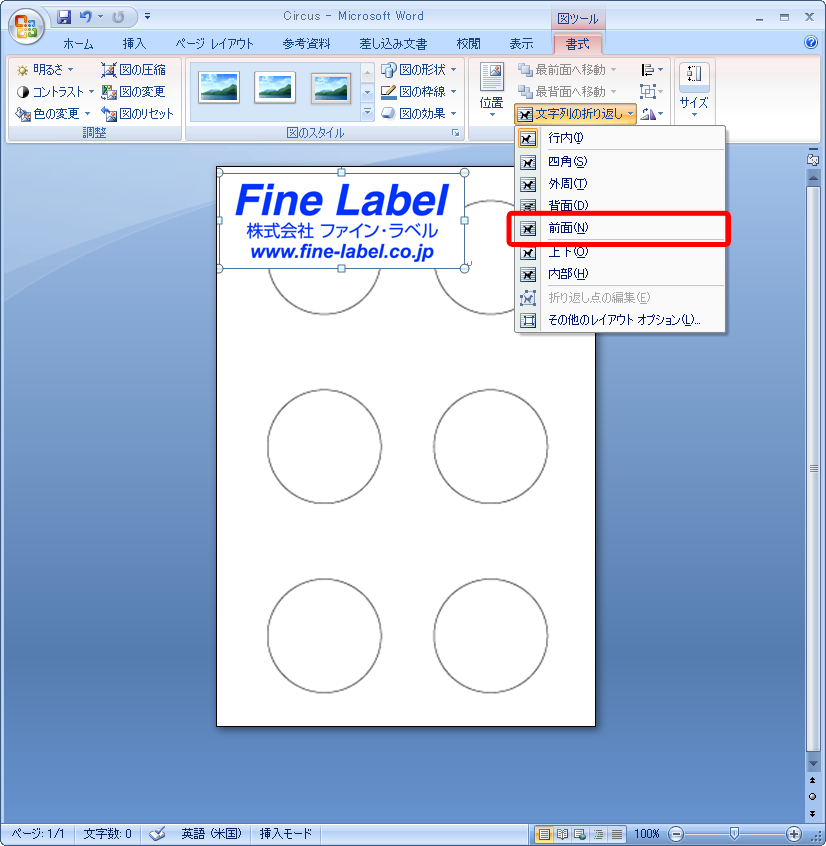Click the Redo icon in quick access
The image size is (826, 846).
click(x=118, y=17)
